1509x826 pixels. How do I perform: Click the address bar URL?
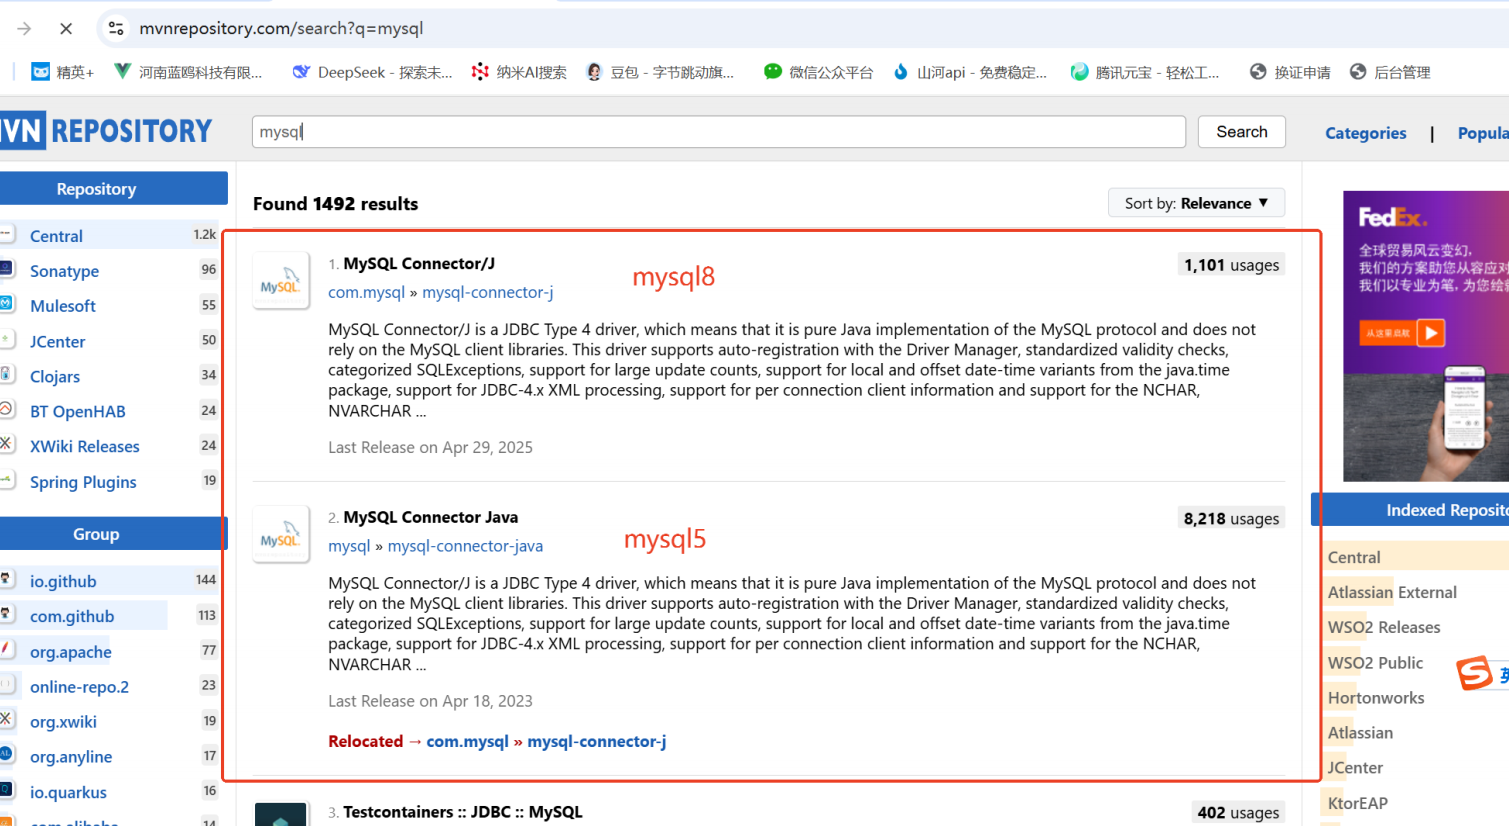click(281, 28)
